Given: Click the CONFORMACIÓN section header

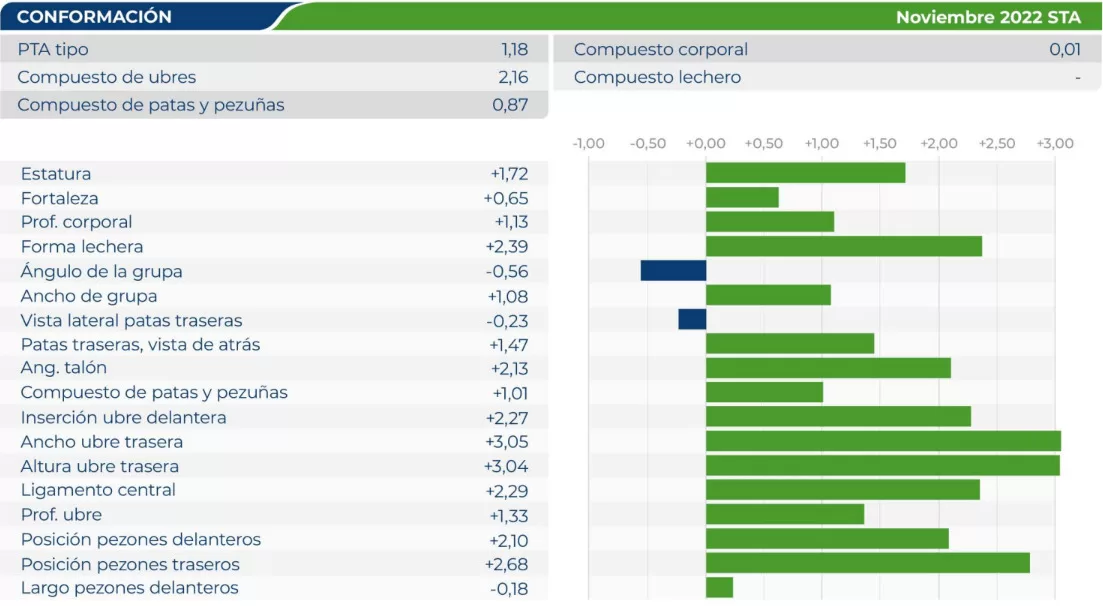Looking at the screenshot, I should click(x=95, y=17).
